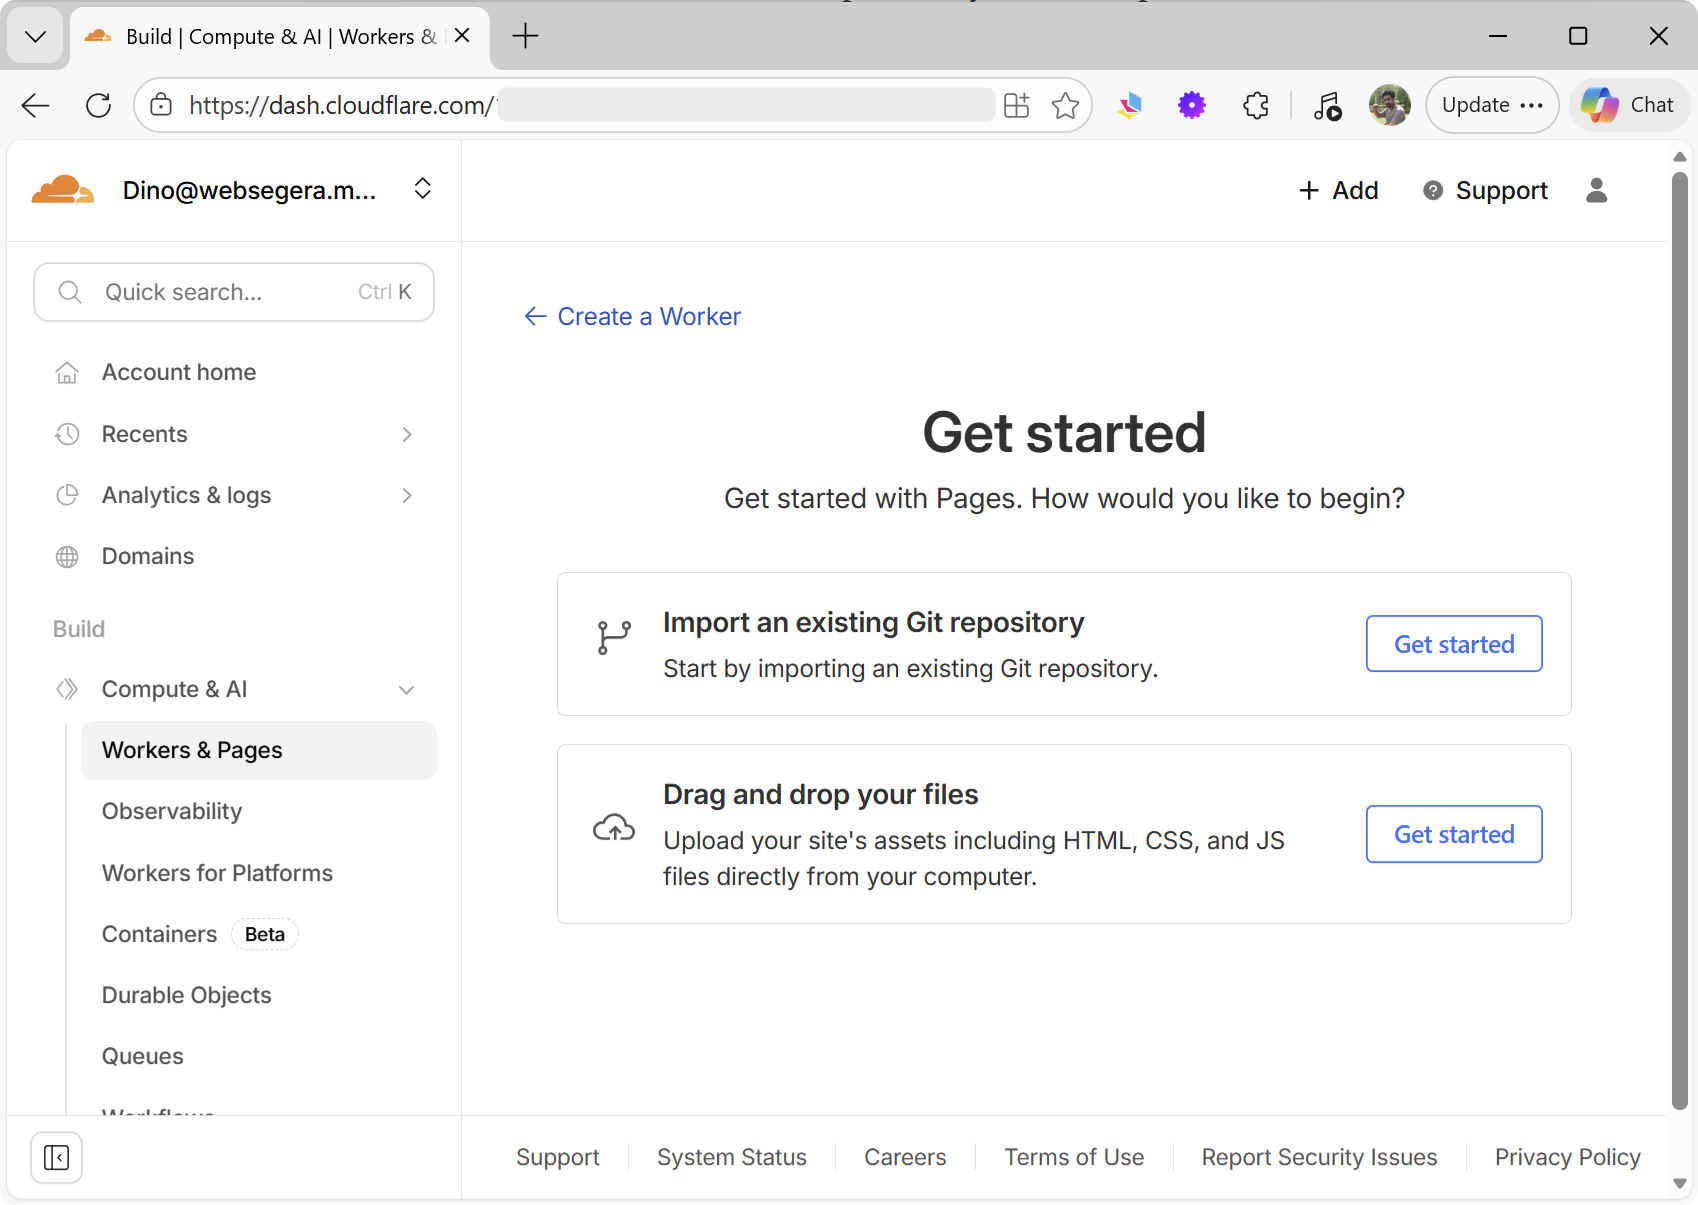Open the account profile icon top right
1698x1205 pixels.
1596,191
